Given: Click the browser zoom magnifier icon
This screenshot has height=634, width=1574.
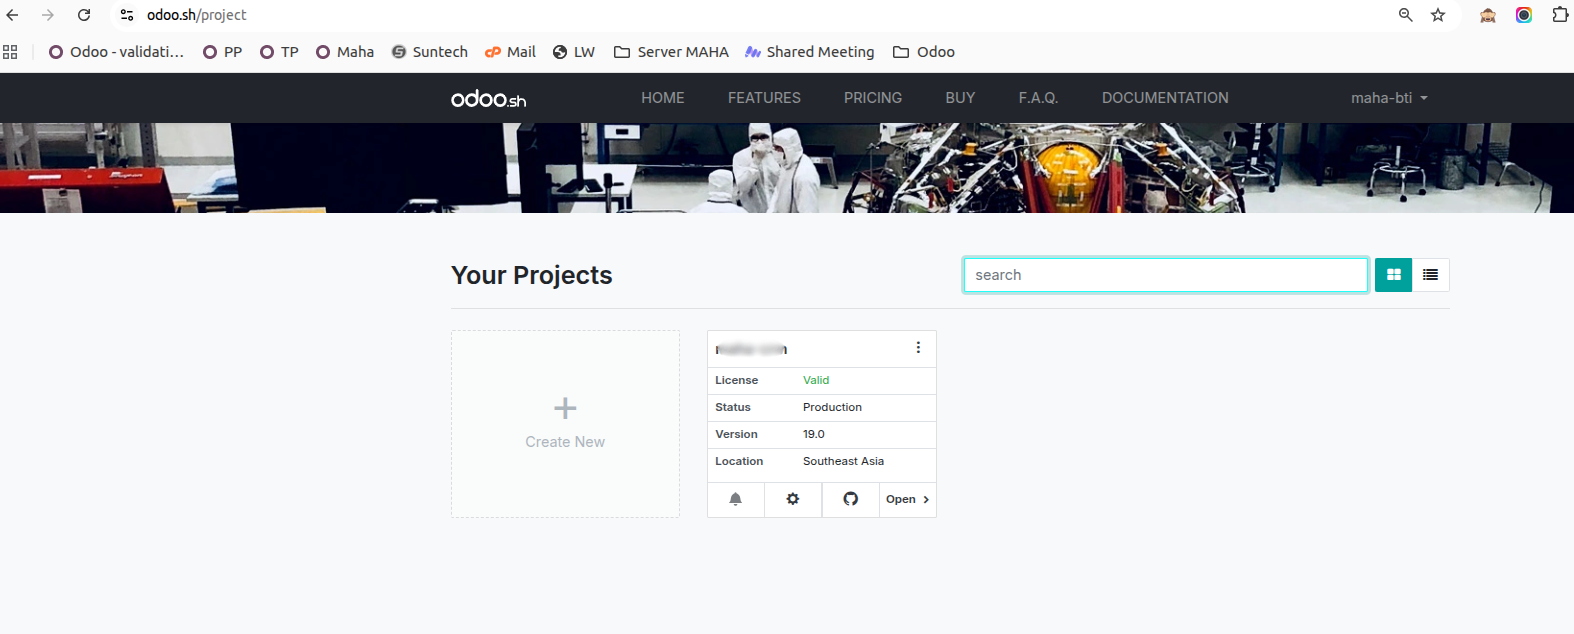Looking at the screenshot, I should click(1405, 15).
